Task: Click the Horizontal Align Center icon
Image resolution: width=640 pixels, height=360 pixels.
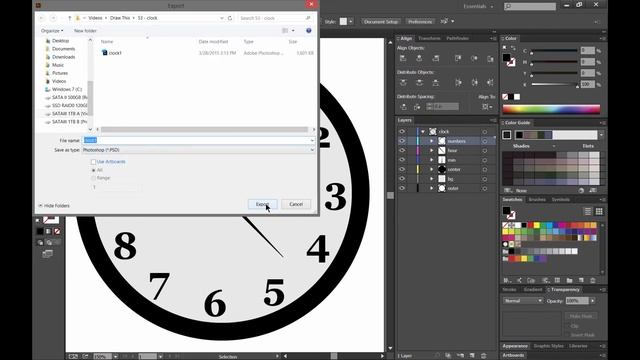Action: point(419,58)
